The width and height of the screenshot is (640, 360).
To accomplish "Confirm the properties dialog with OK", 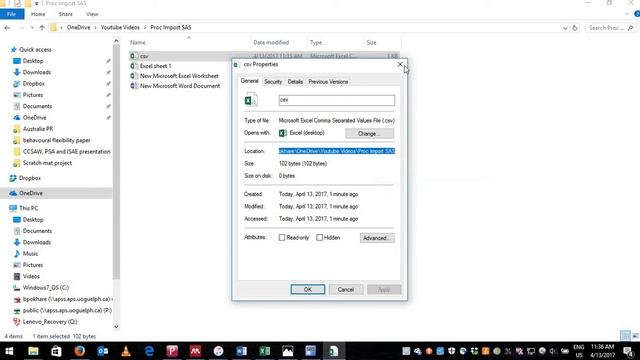I will (x=308, y=289).
